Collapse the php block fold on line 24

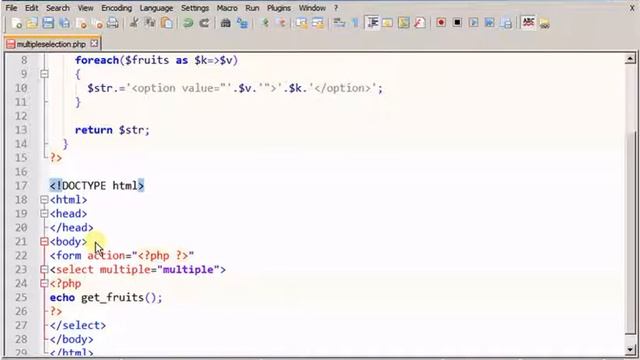(44, 283)
